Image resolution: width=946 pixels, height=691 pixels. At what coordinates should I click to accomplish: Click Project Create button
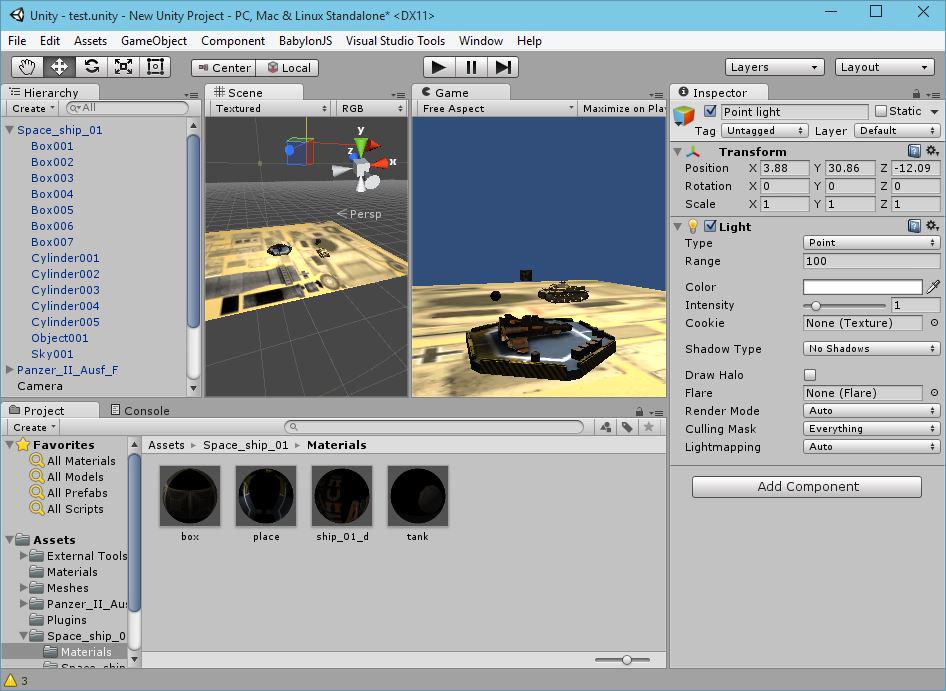click(34, 427)
